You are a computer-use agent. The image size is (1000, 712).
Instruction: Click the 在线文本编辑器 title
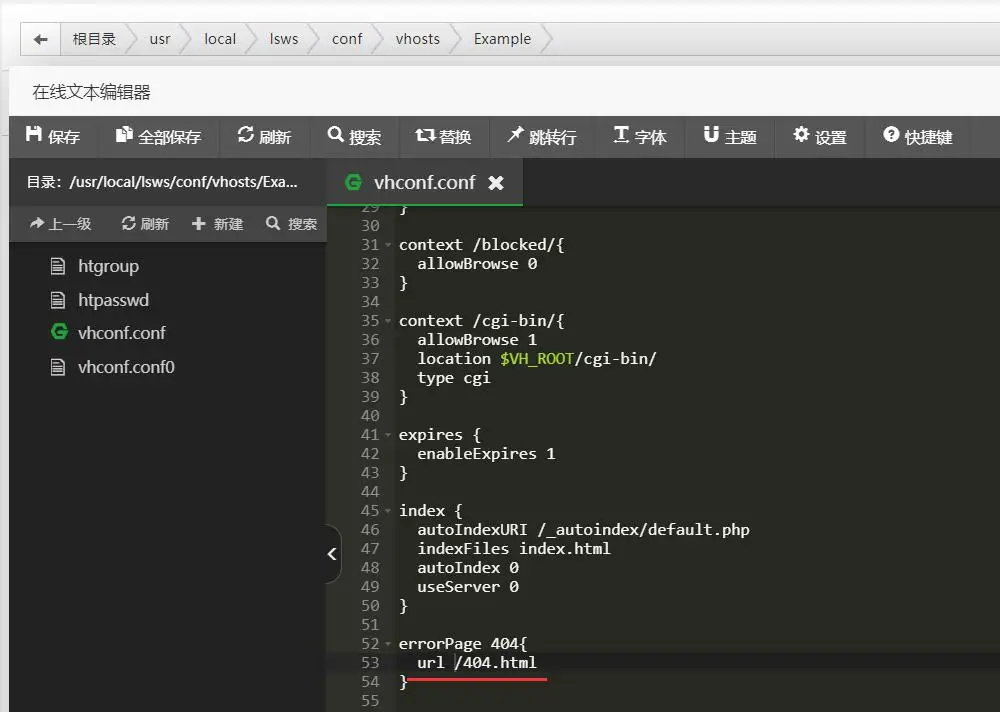pos(91,93)
